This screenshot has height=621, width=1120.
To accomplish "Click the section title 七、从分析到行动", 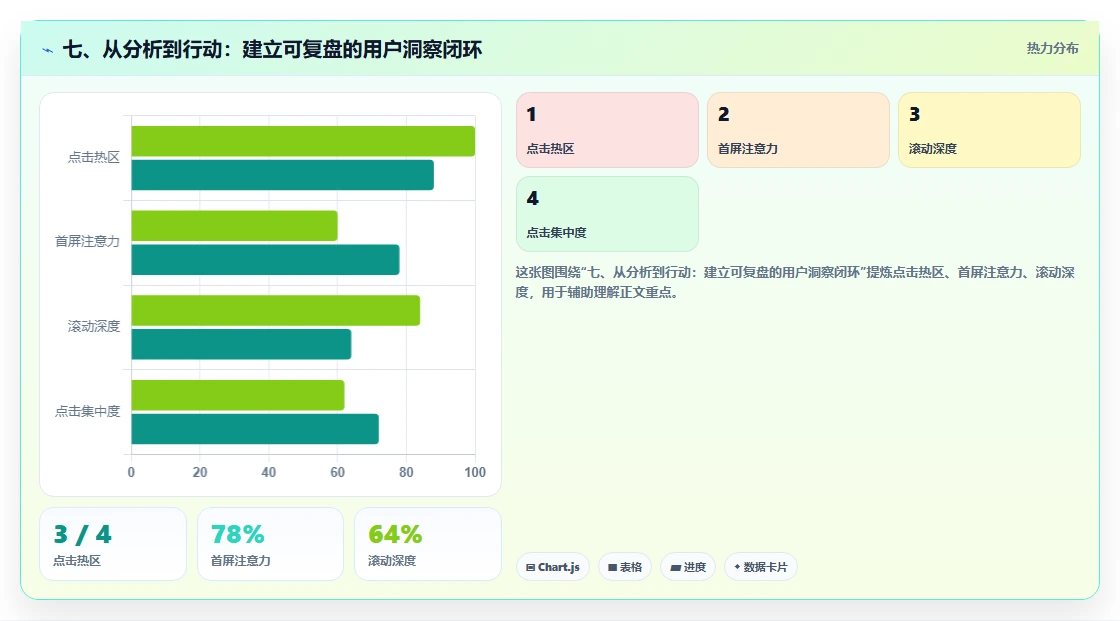I will (272, 49).
